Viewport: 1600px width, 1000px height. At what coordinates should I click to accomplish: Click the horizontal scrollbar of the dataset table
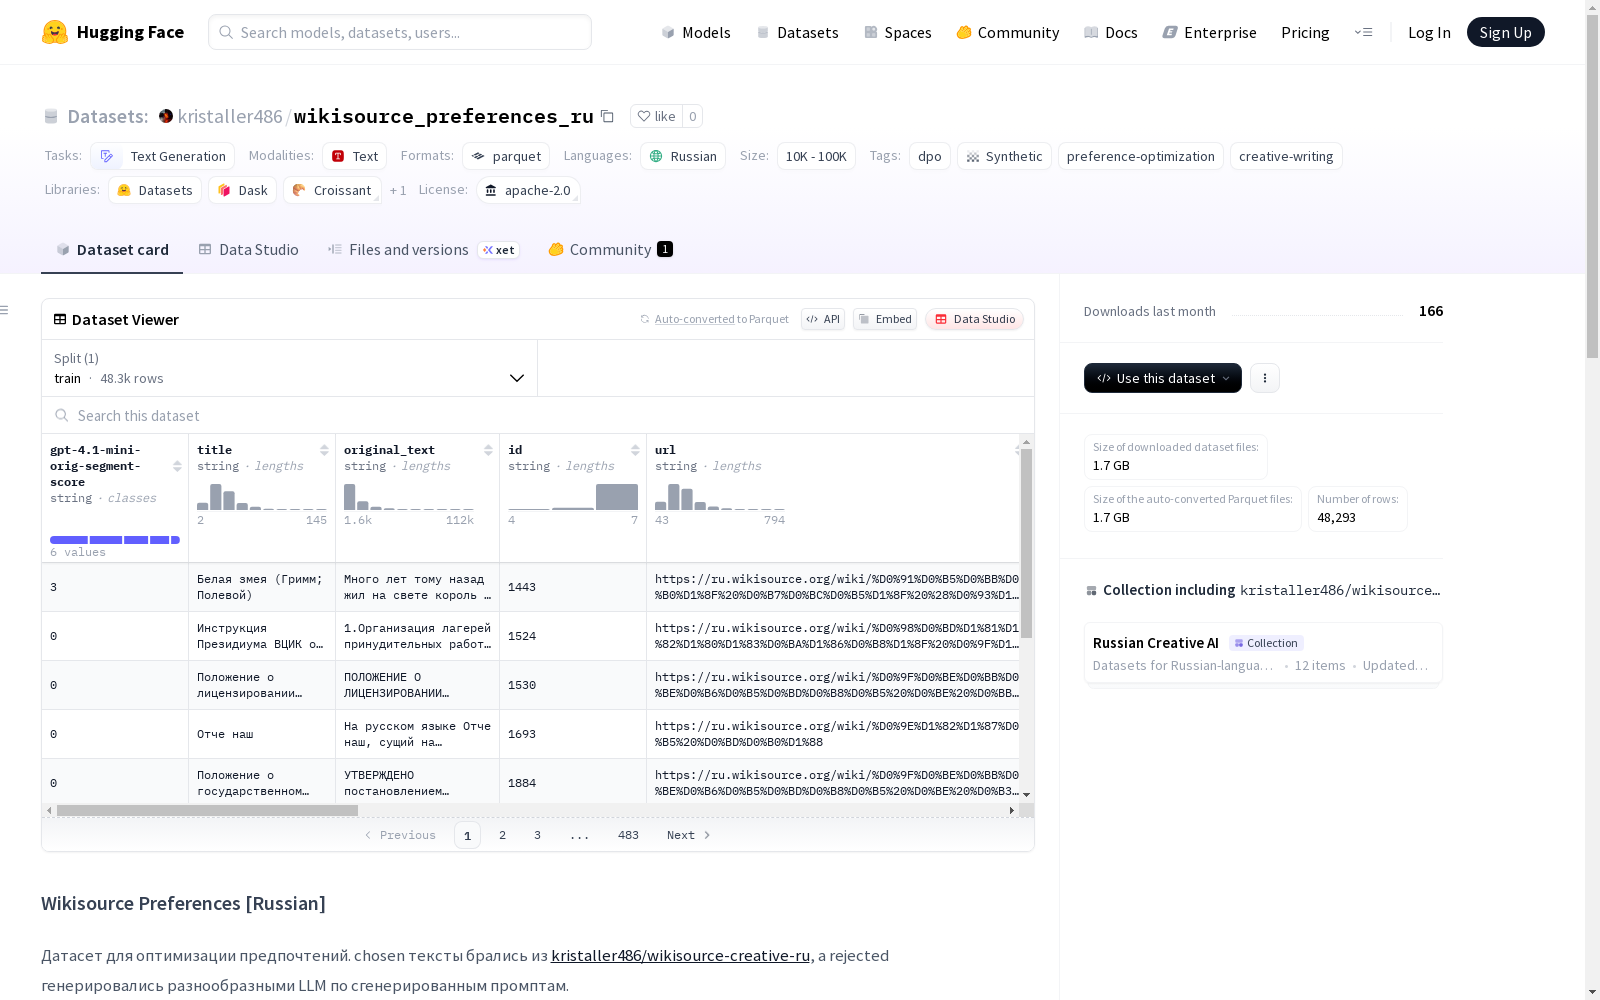point(207,810)
